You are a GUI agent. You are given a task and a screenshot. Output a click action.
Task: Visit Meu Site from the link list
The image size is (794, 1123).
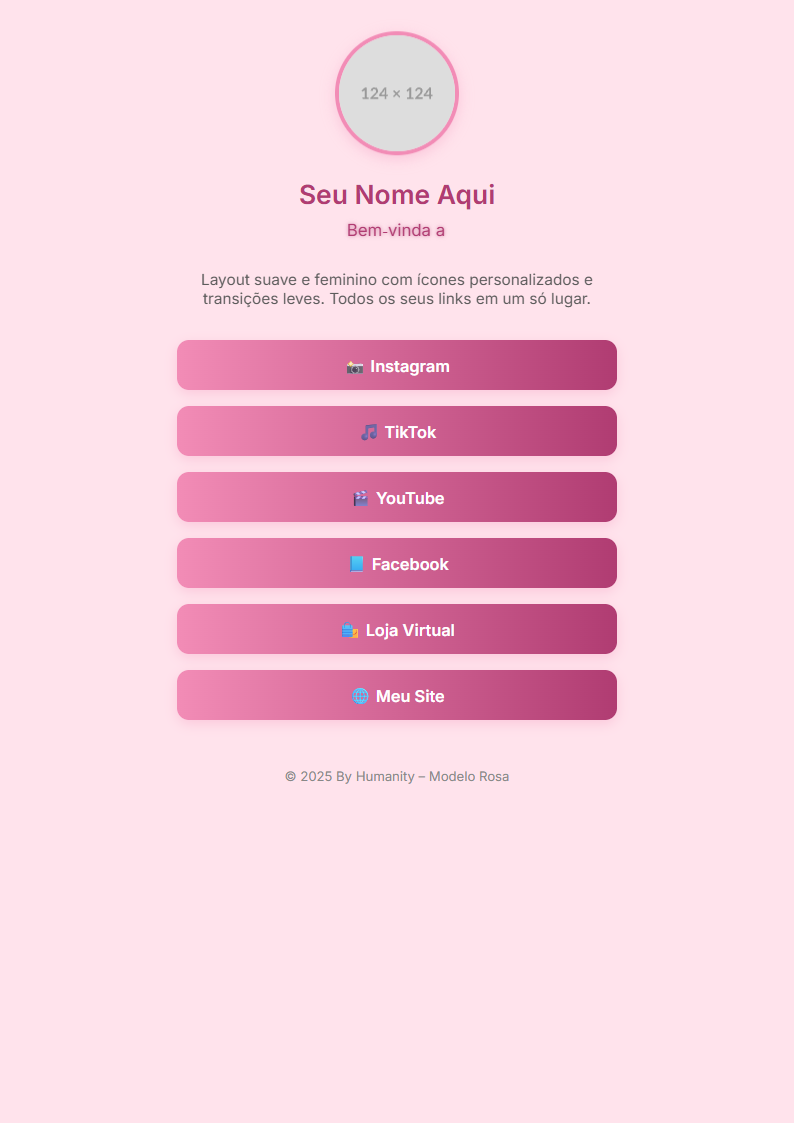coord(397,695)
